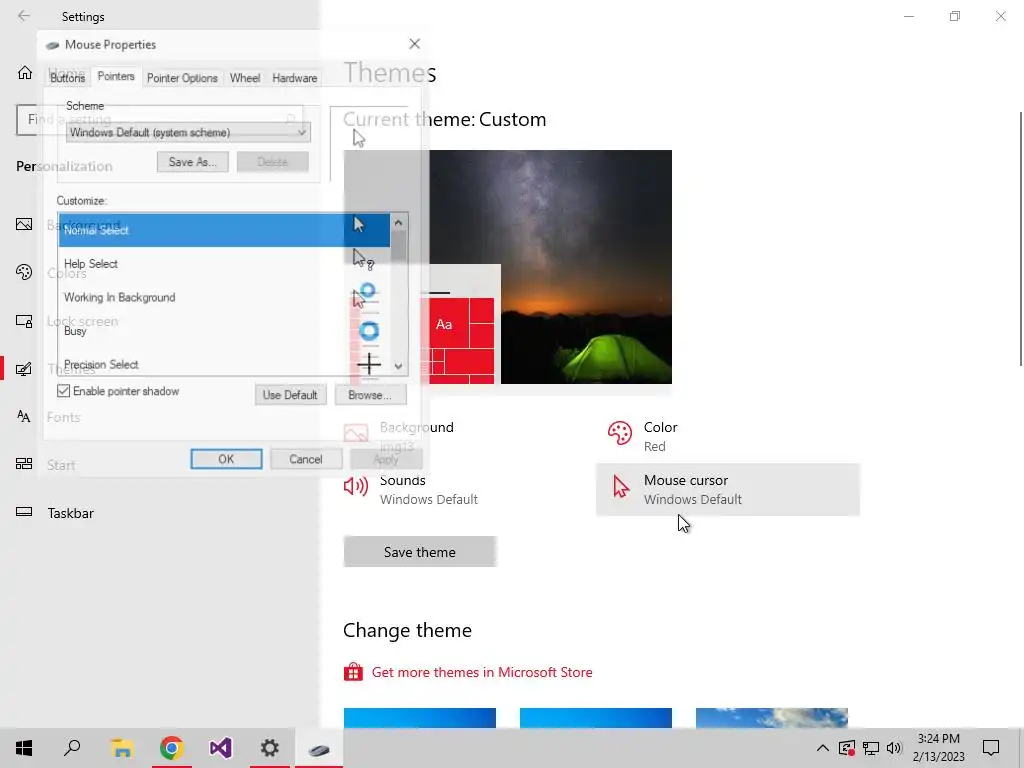Go back with Settings back arrow
Image resolution: width=1024 pixels, height=768 pixels.
click(24, 16)
